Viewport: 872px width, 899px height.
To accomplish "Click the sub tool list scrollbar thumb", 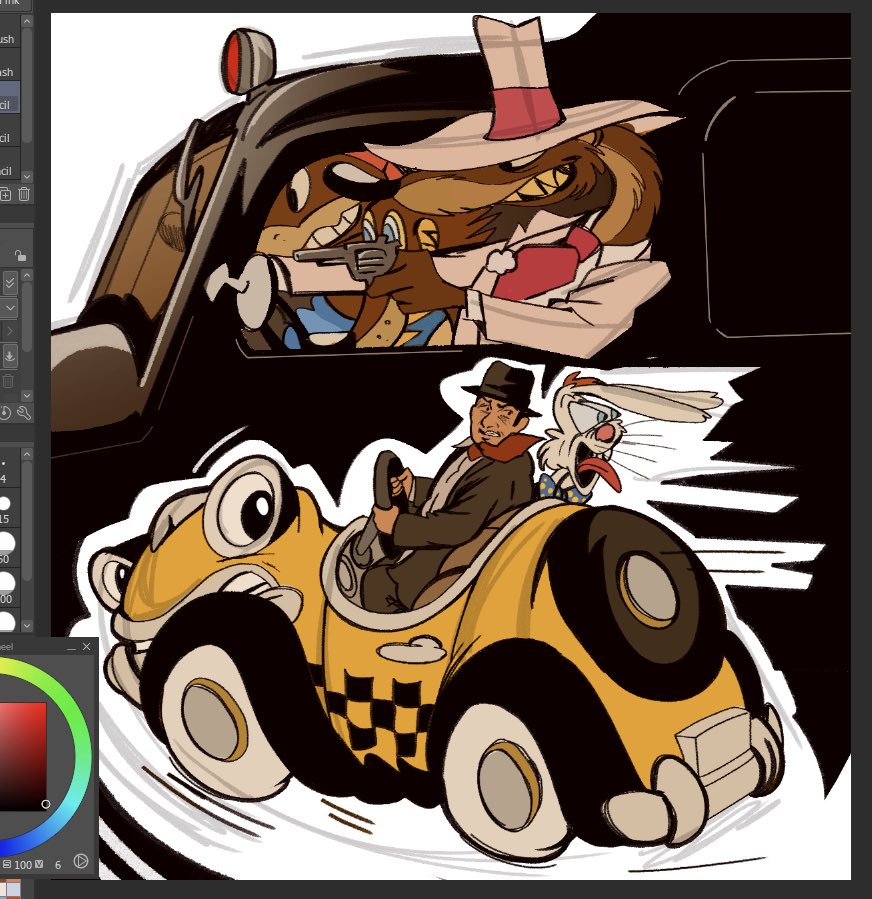I will coord(27,86).
